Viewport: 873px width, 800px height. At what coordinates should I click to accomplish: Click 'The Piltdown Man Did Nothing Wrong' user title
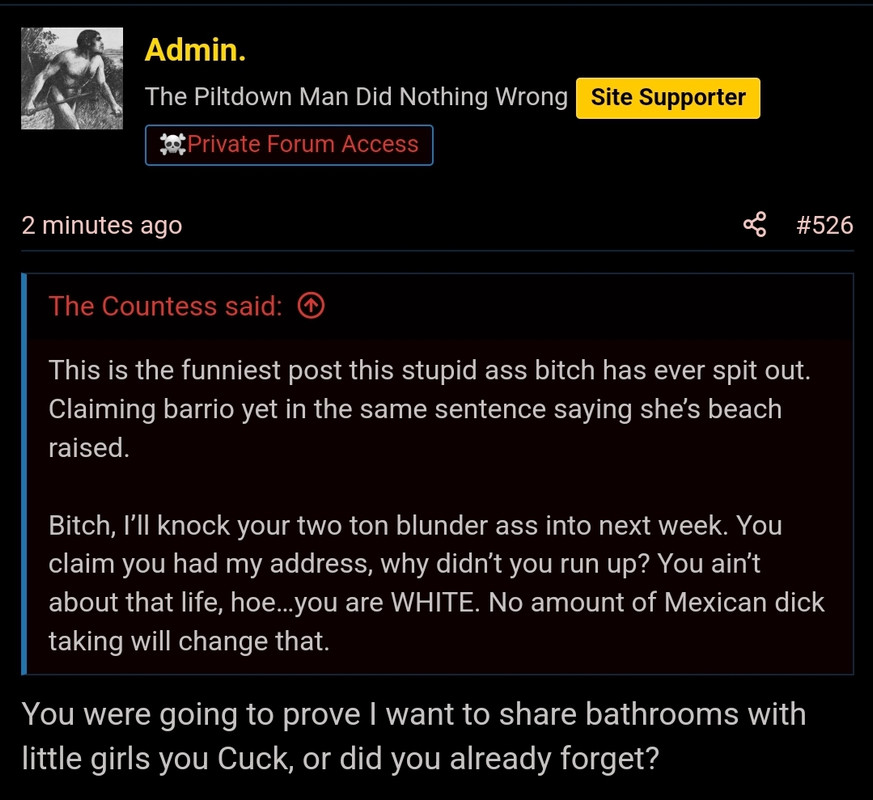(356, 97)
